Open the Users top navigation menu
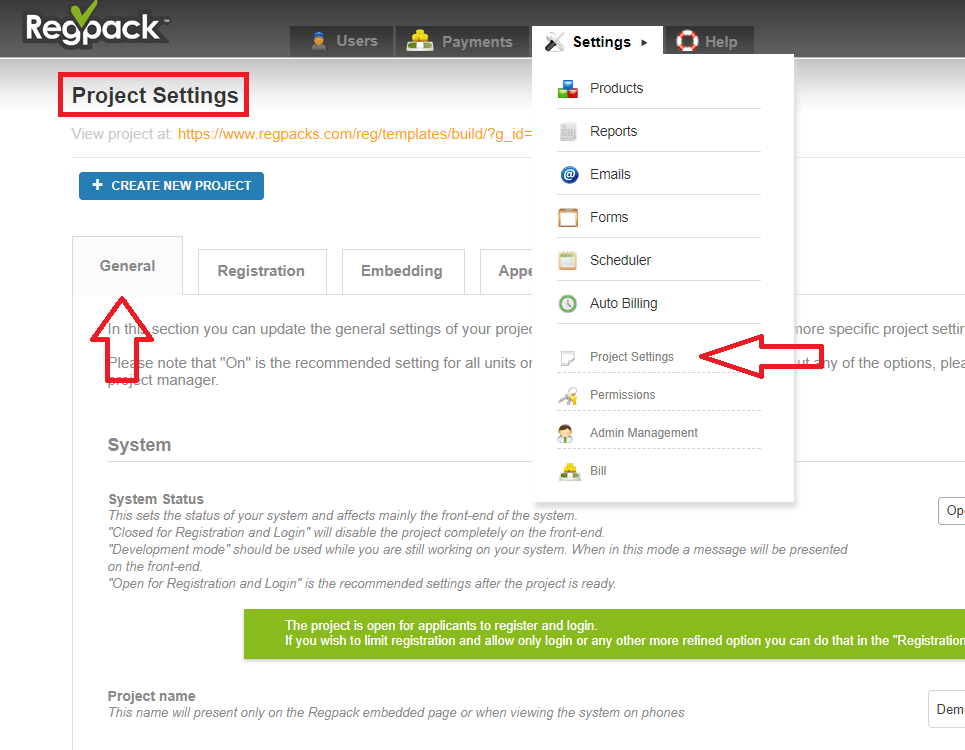This screenshot has width=965, height=750. pyautogui.click(x=344, y=42)
